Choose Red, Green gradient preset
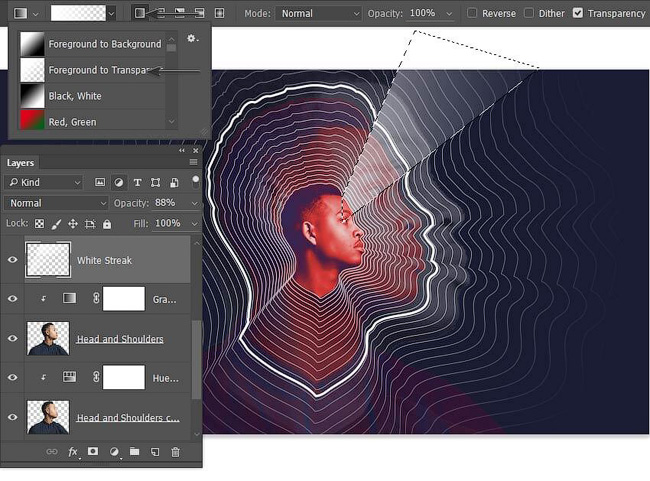650x481 pixels. [x=92, y=121]
